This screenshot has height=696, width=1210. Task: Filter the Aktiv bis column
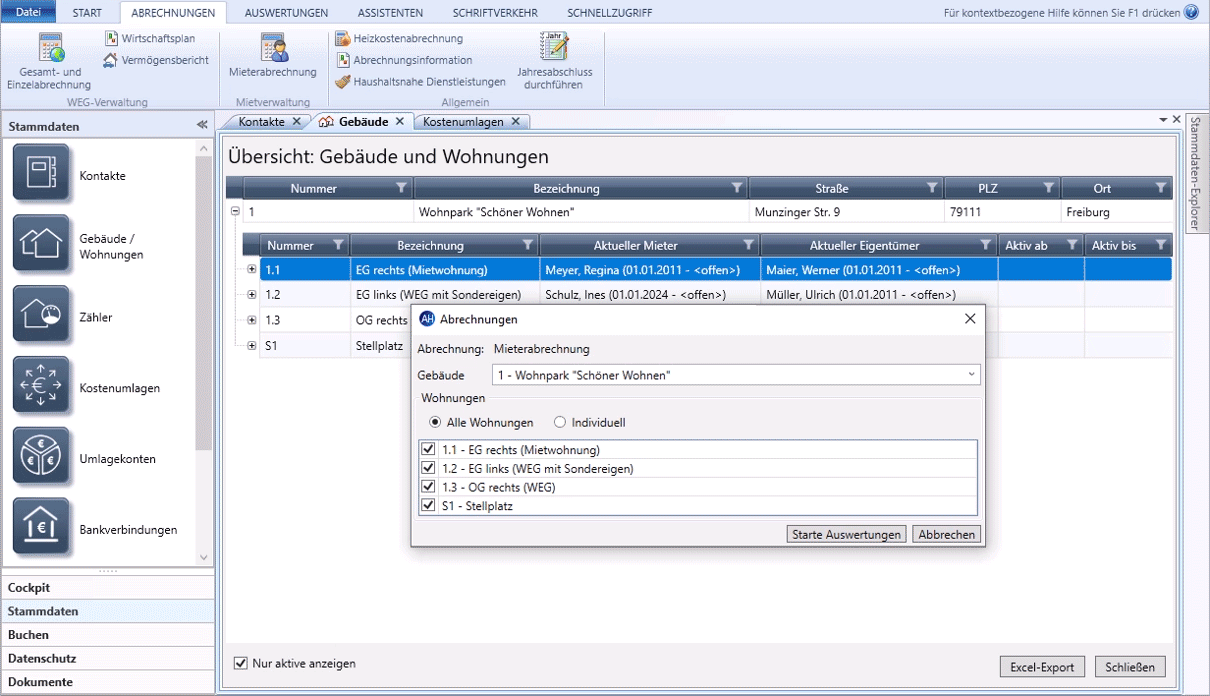pos(1161,245)
